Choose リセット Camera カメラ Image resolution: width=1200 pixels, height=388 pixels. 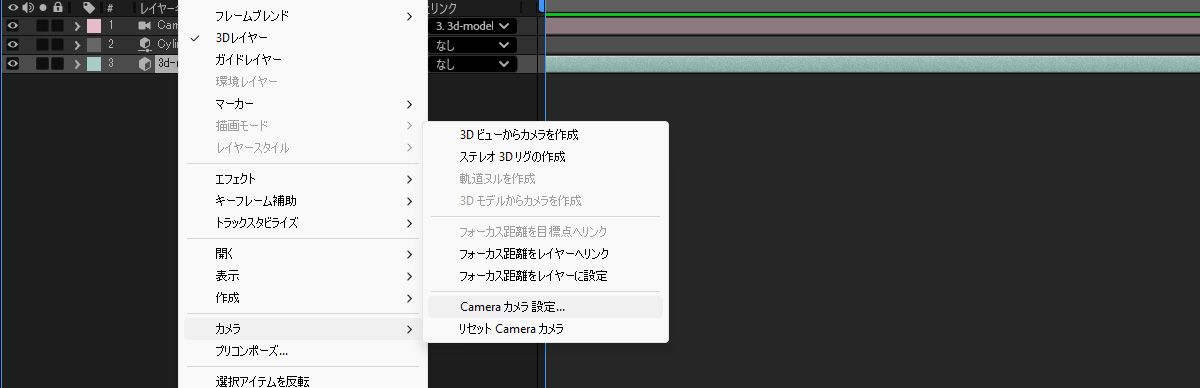[x=545, y=328]
